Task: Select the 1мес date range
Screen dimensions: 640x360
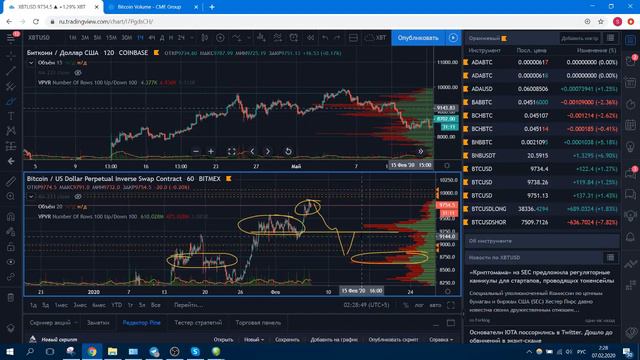Action: (x=61, y=305)
